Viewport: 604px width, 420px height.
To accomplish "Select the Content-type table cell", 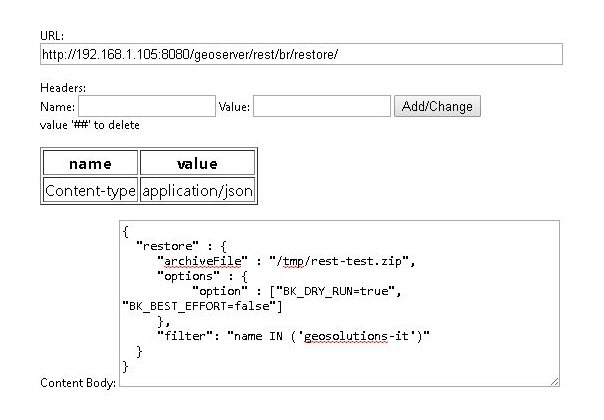I will coord(89,190).
